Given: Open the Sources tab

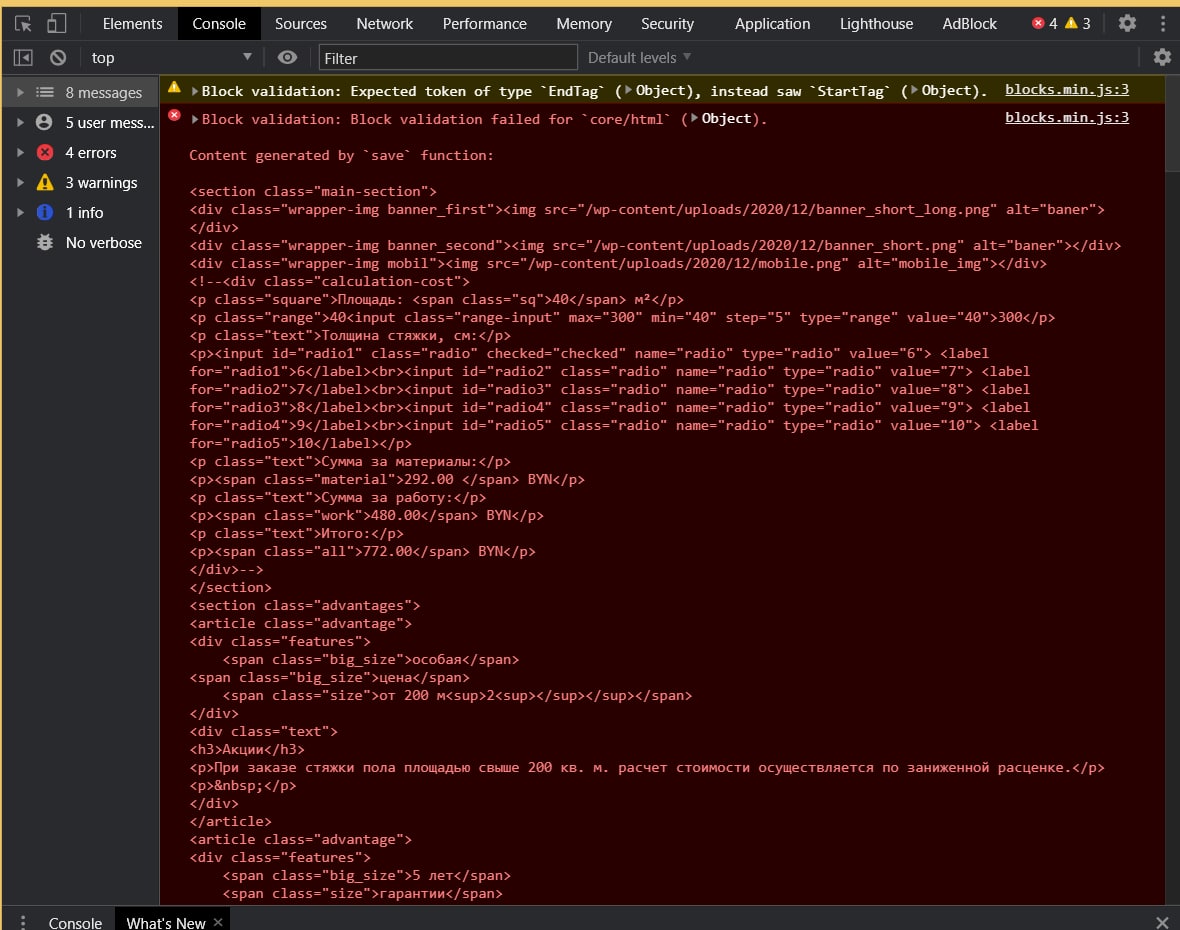Looking at the screenshot, I should 301,24.
